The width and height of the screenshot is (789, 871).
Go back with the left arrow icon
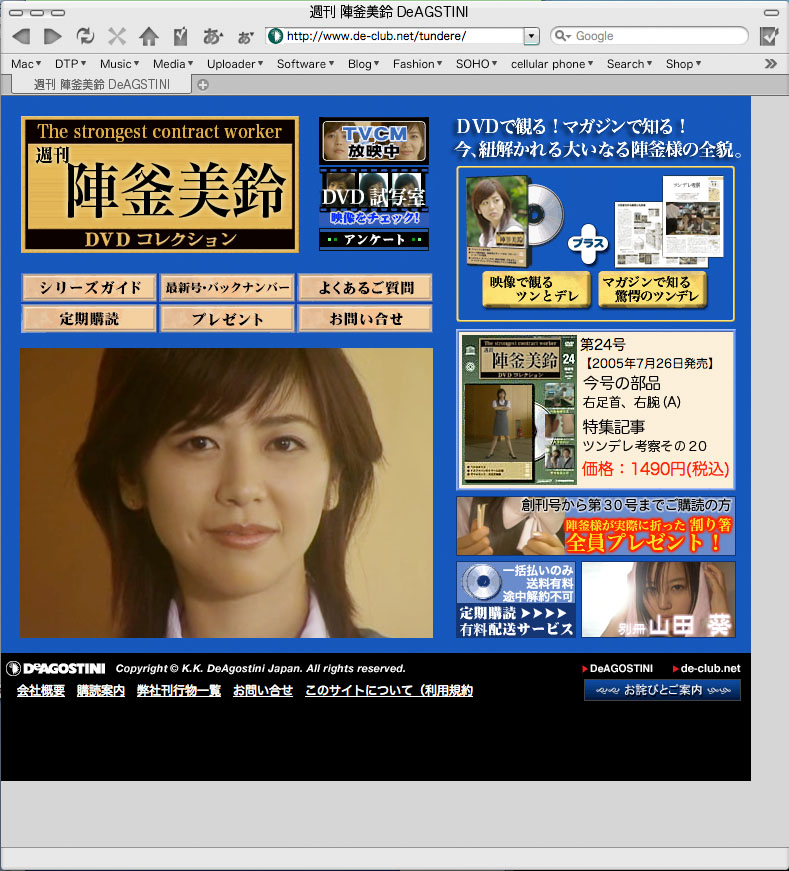click(x=21, y=37)
